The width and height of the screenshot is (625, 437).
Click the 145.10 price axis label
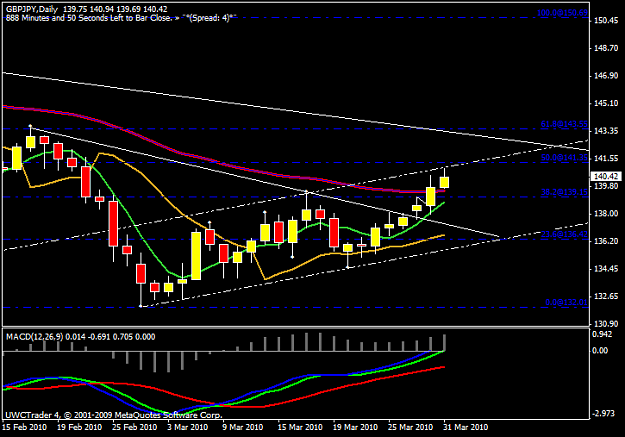(x=606, y=103)
